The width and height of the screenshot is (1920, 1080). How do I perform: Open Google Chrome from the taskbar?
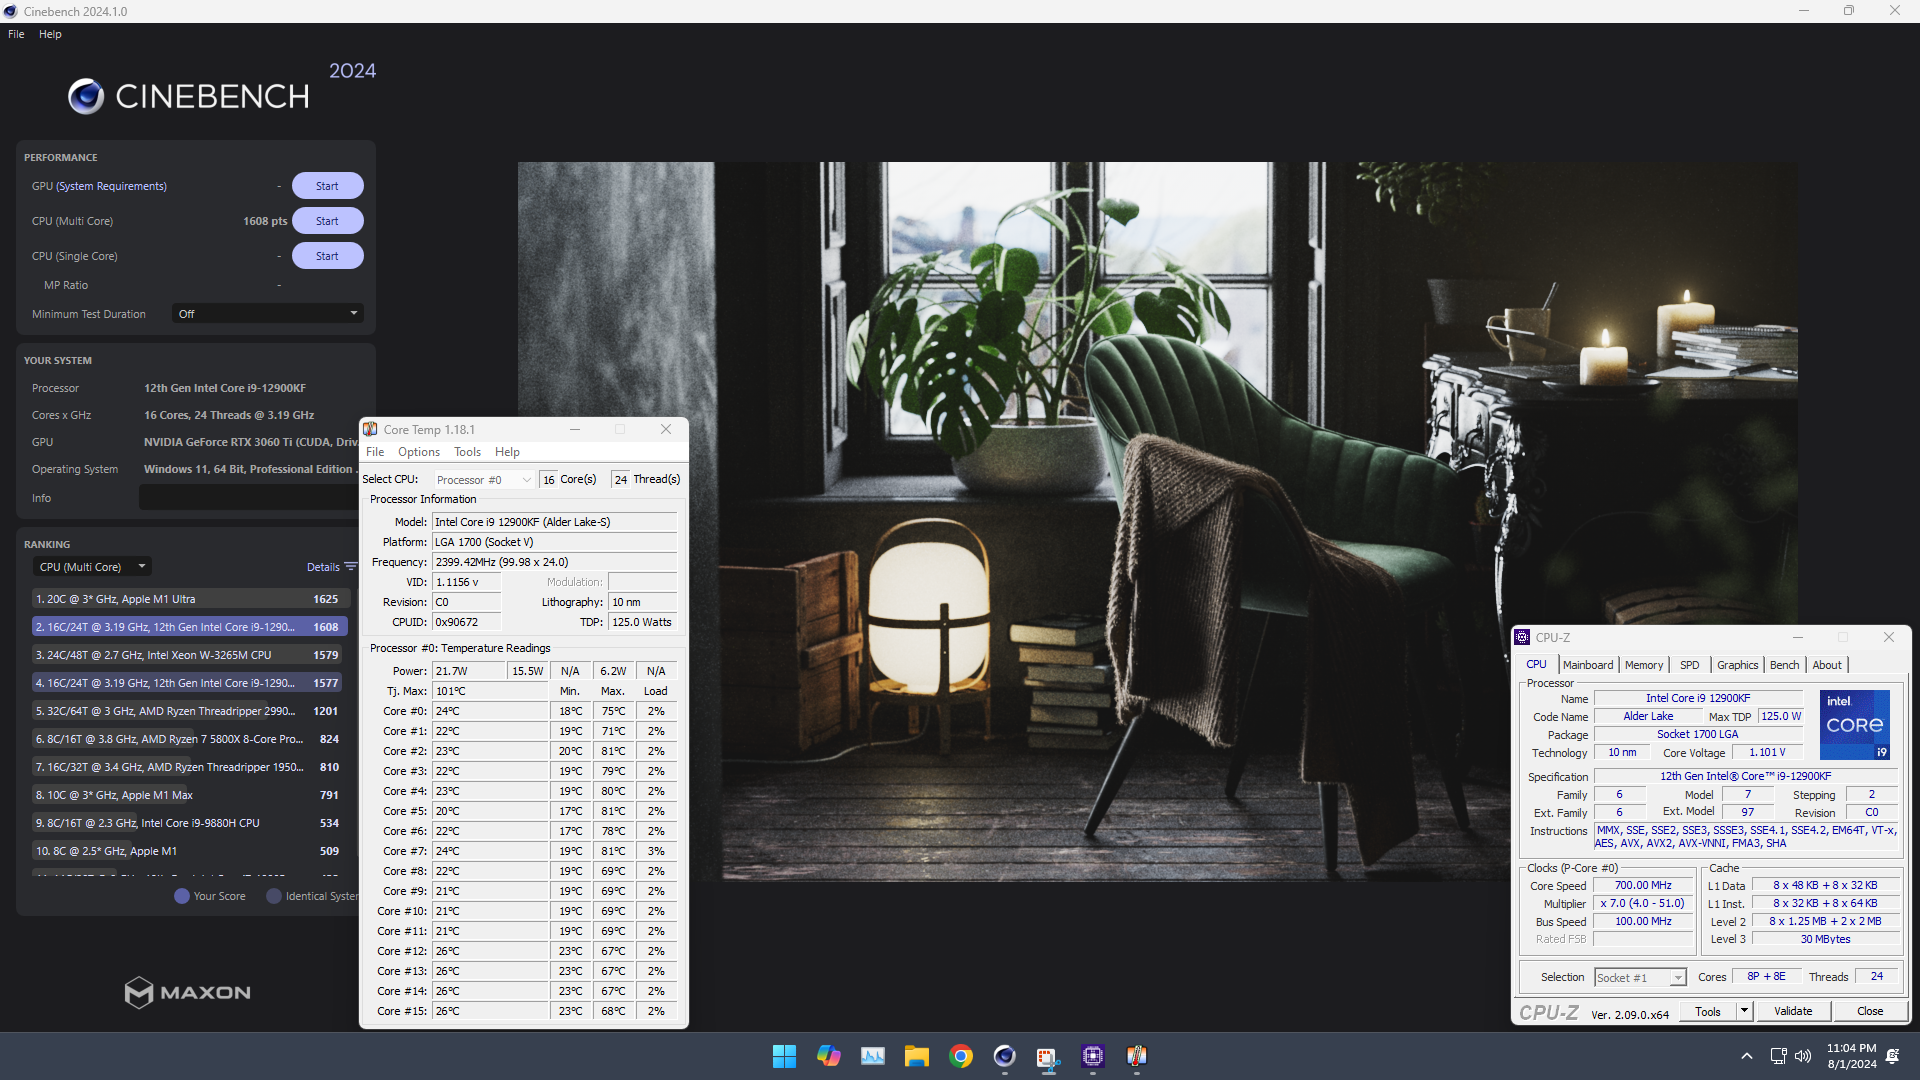coord(960,1056)
